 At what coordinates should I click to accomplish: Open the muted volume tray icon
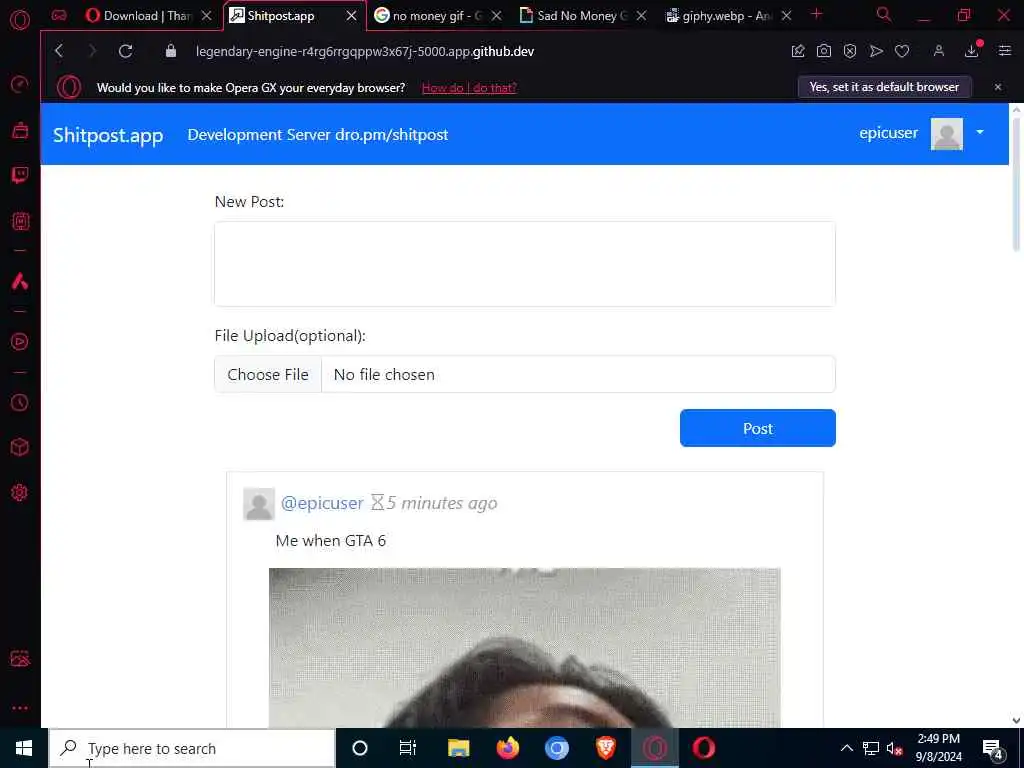click(894, 748)
